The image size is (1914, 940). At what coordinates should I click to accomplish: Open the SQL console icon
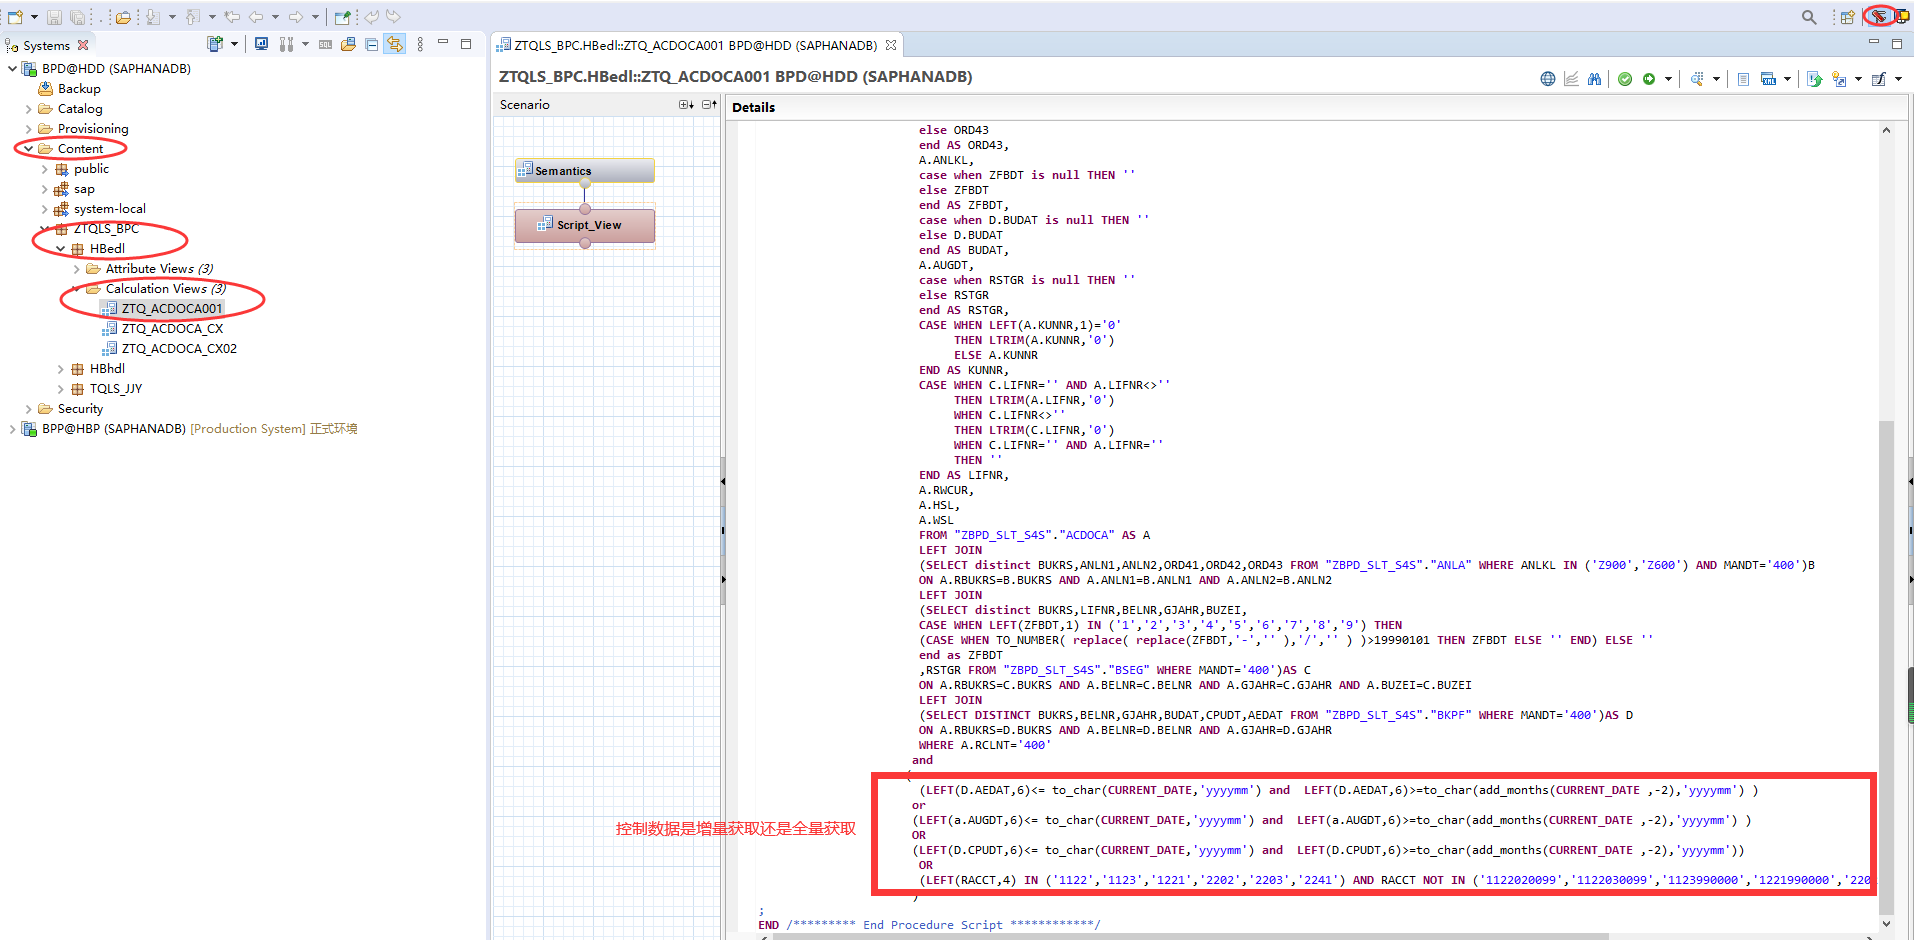(x=325, y=44)
